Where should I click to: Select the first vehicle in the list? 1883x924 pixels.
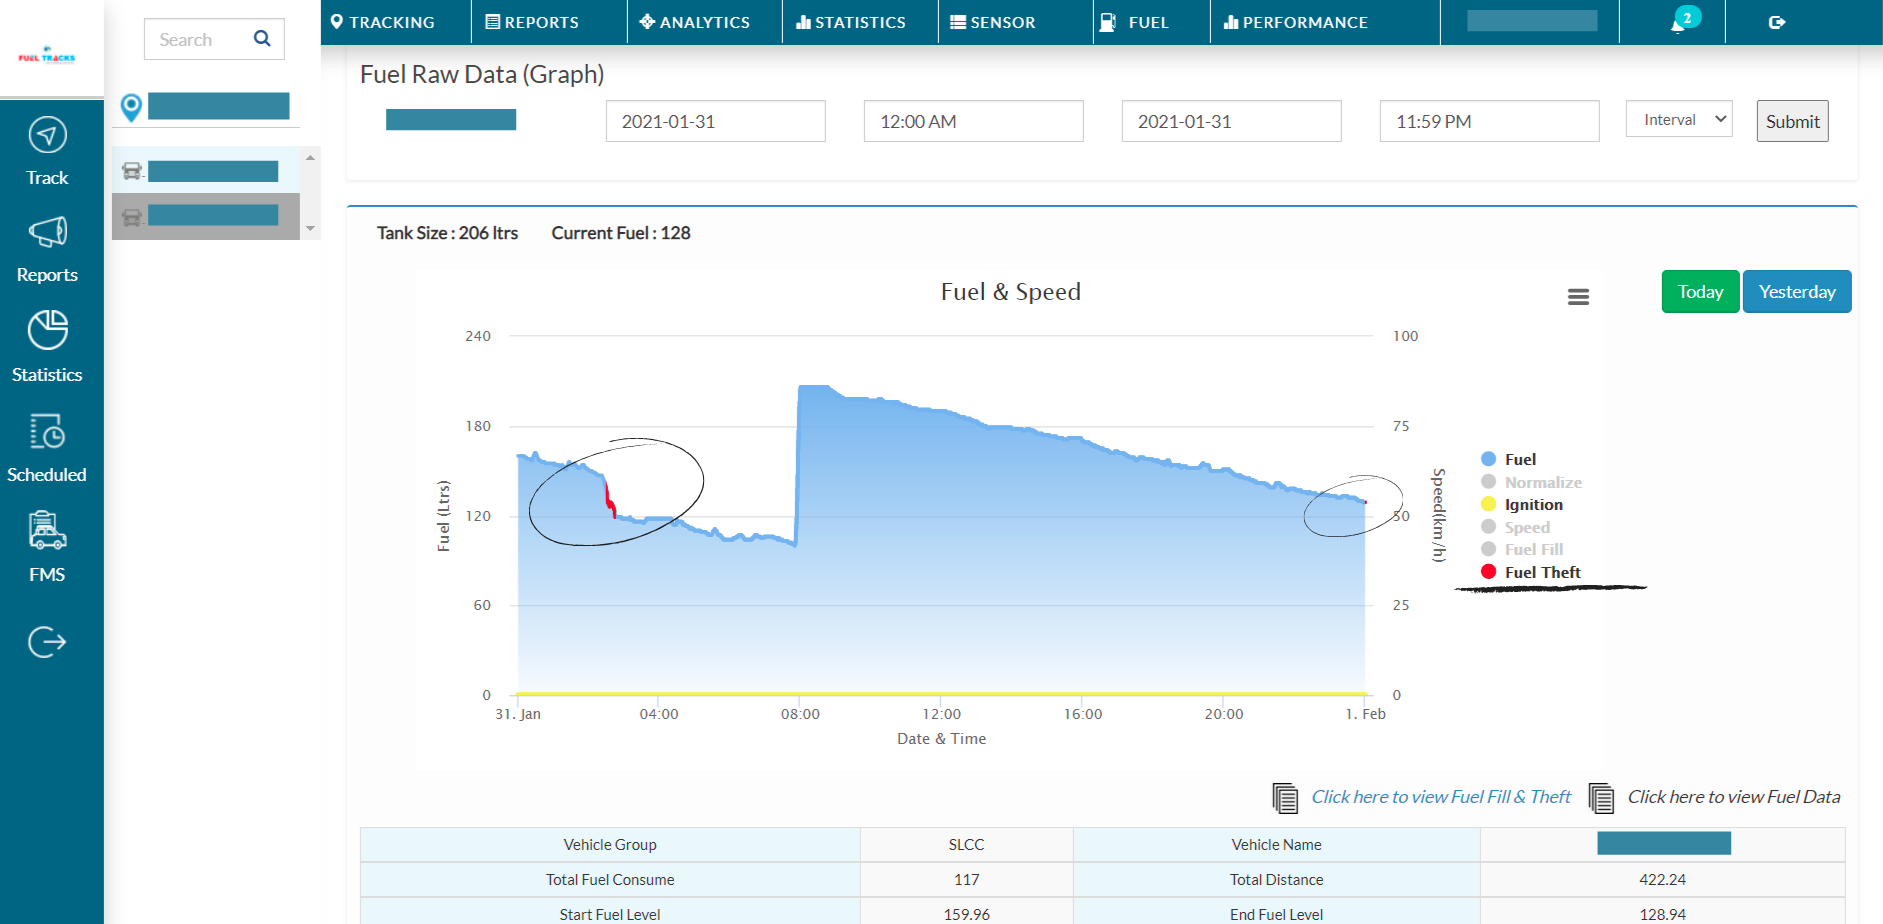coord(206,171)
